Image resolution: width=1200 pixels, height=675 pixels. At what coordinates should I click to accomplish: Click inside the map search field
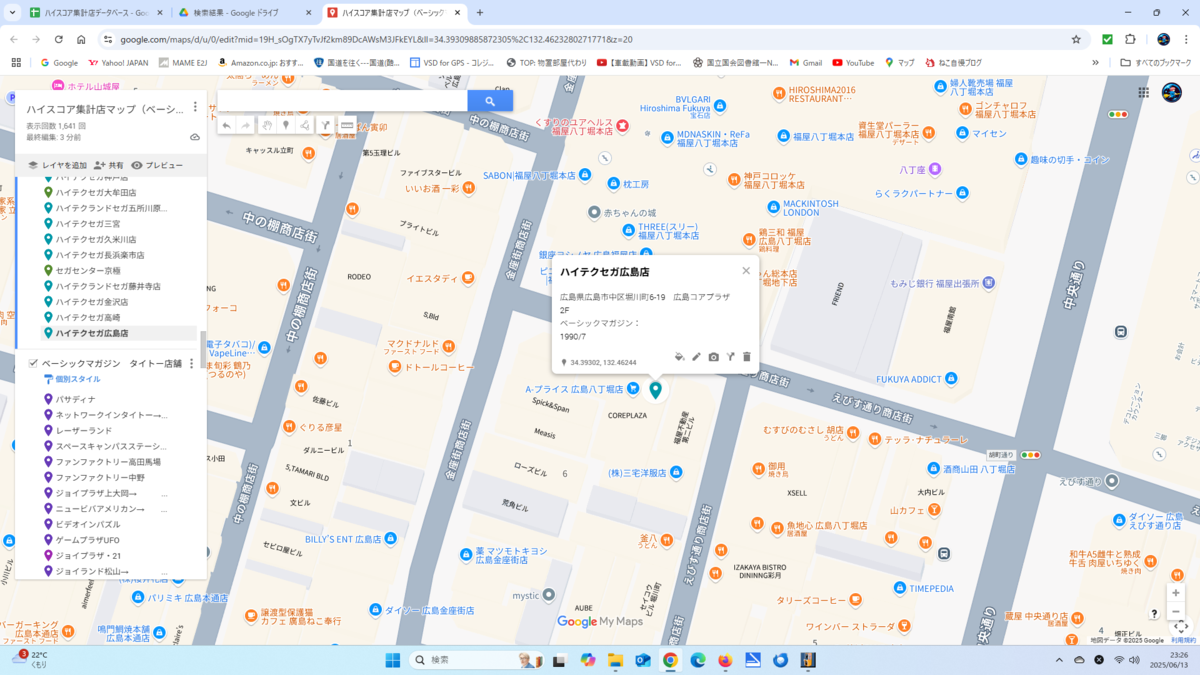342,101
